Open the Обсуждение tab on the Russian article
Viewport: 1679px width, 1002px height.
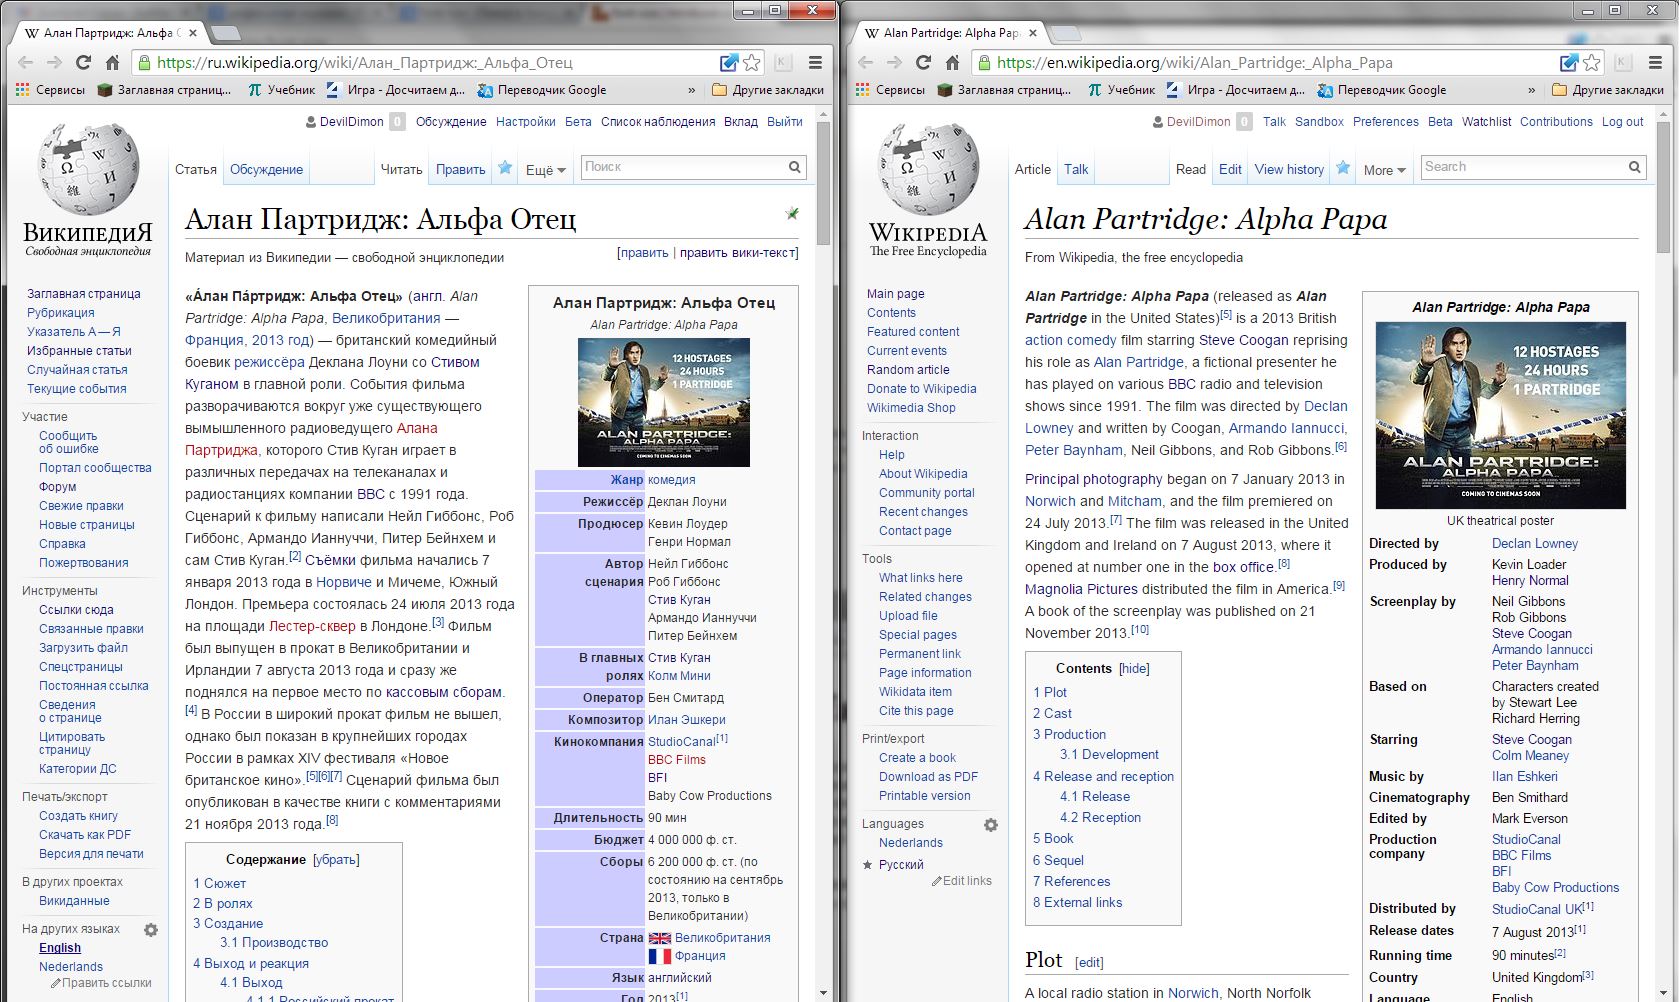(x=266, y=169)
